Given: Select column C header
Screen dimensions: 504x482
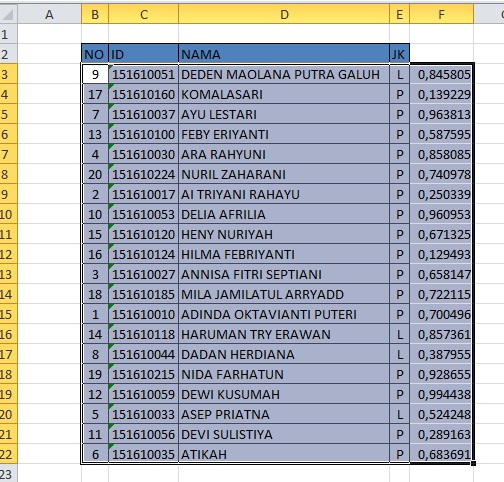Looking at the screenshot, I should (x=144, y=15).
